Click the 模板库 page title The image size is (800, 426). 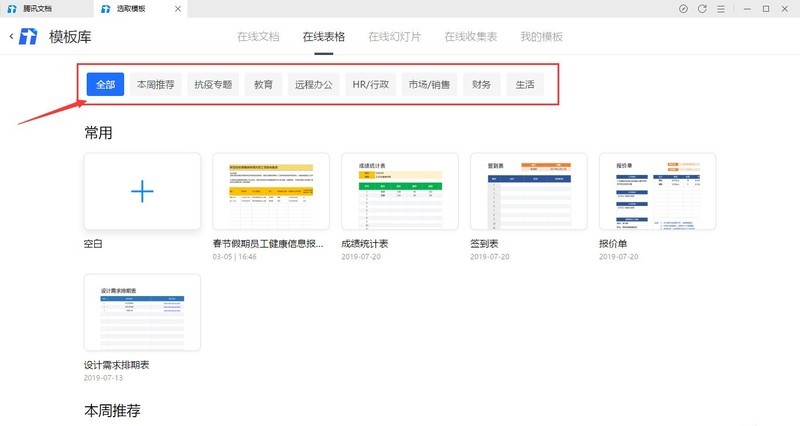70,37
